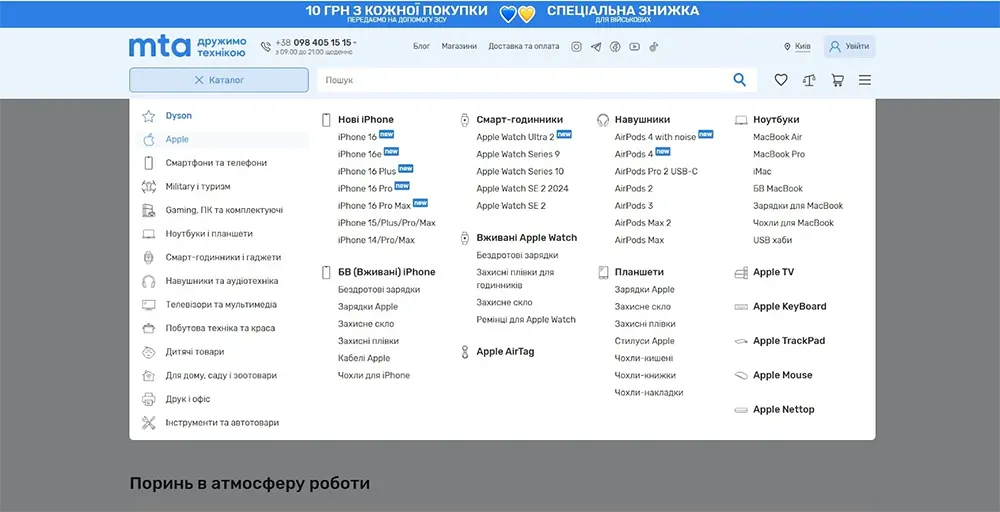Click the Увійти login button
This screenshot has height=512, width=1000.
849,47
